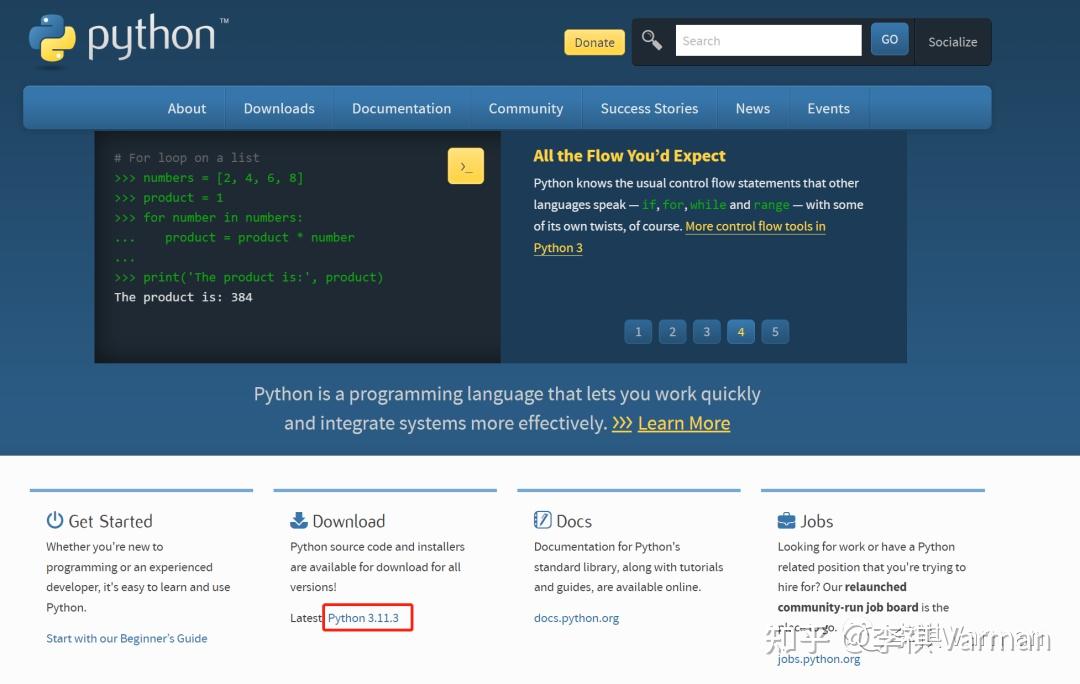Visit docs.python.org
This screenshot has height=684, width=1080.
coord(577,618)
